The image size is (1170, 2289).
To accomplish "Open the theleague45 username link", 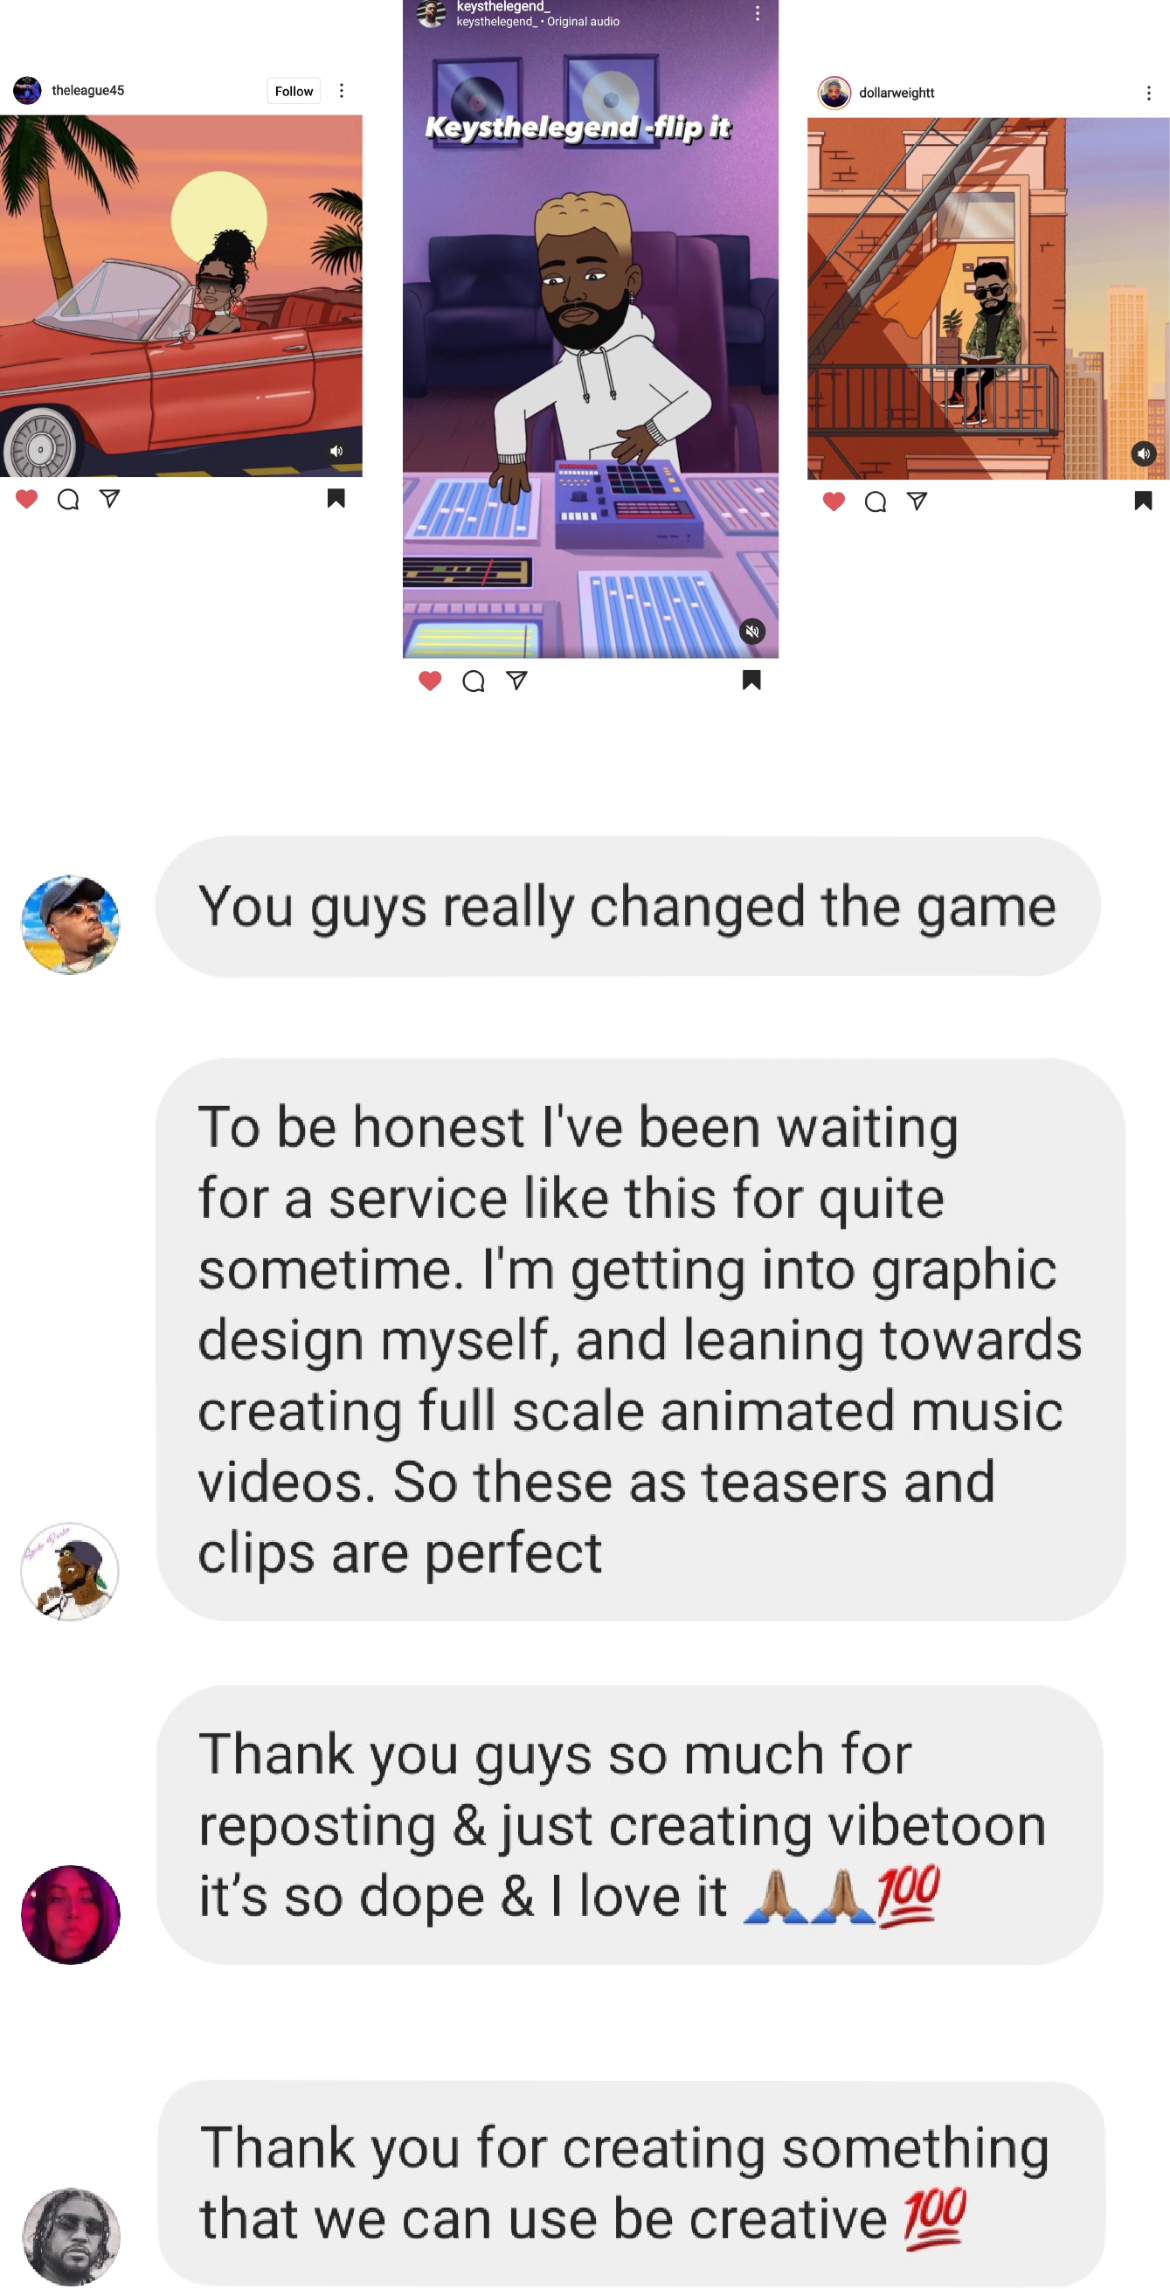I will [88, 90].
